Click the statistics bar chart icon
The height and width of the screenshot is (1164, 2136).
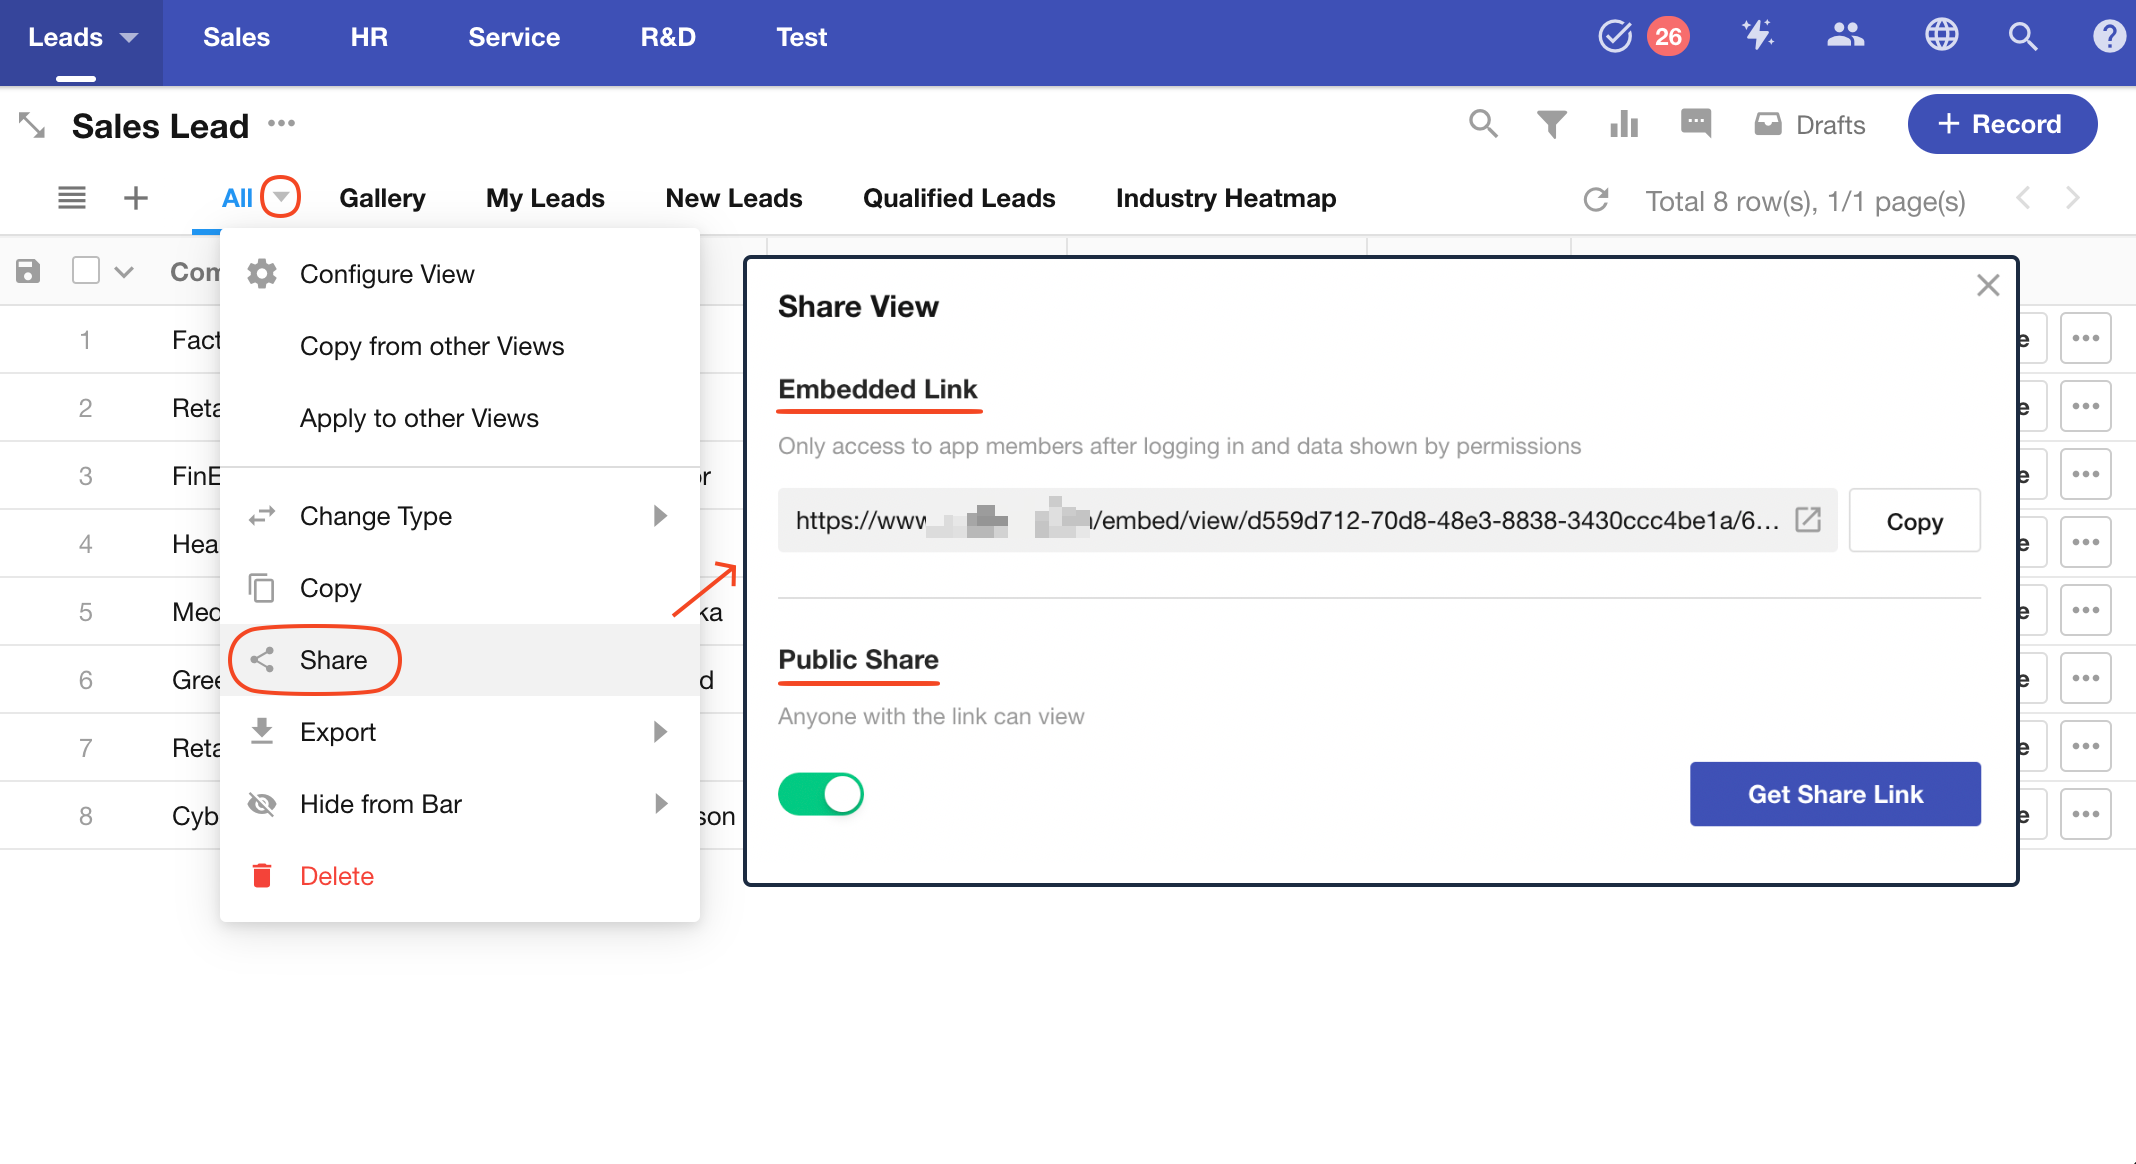(1623, 124)
